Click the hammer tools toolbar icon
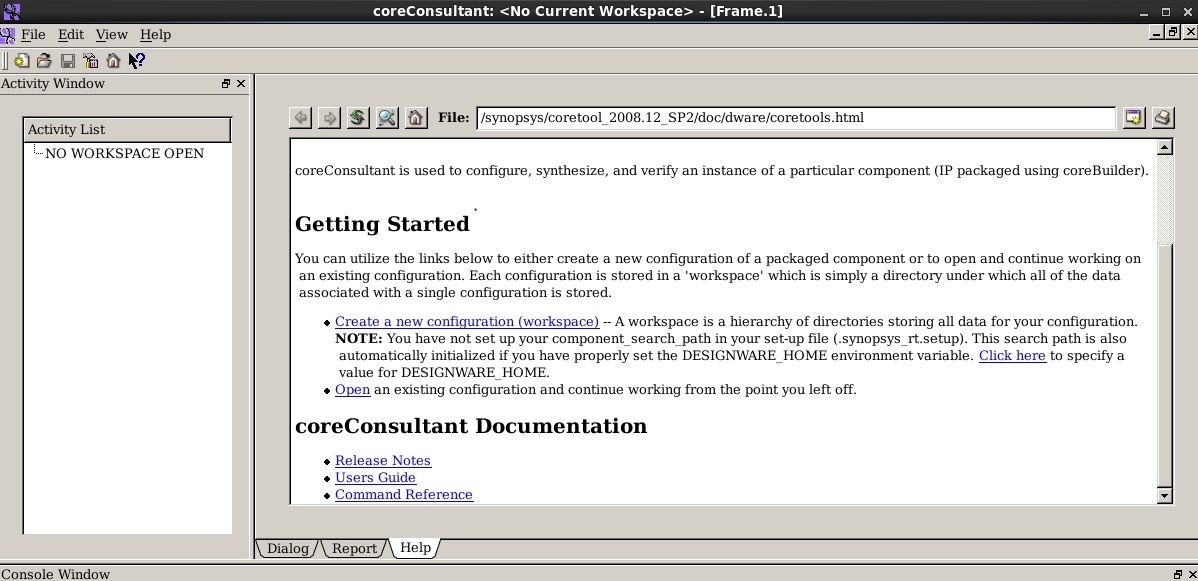This screenshot has width=1198, height=581. 90,61
